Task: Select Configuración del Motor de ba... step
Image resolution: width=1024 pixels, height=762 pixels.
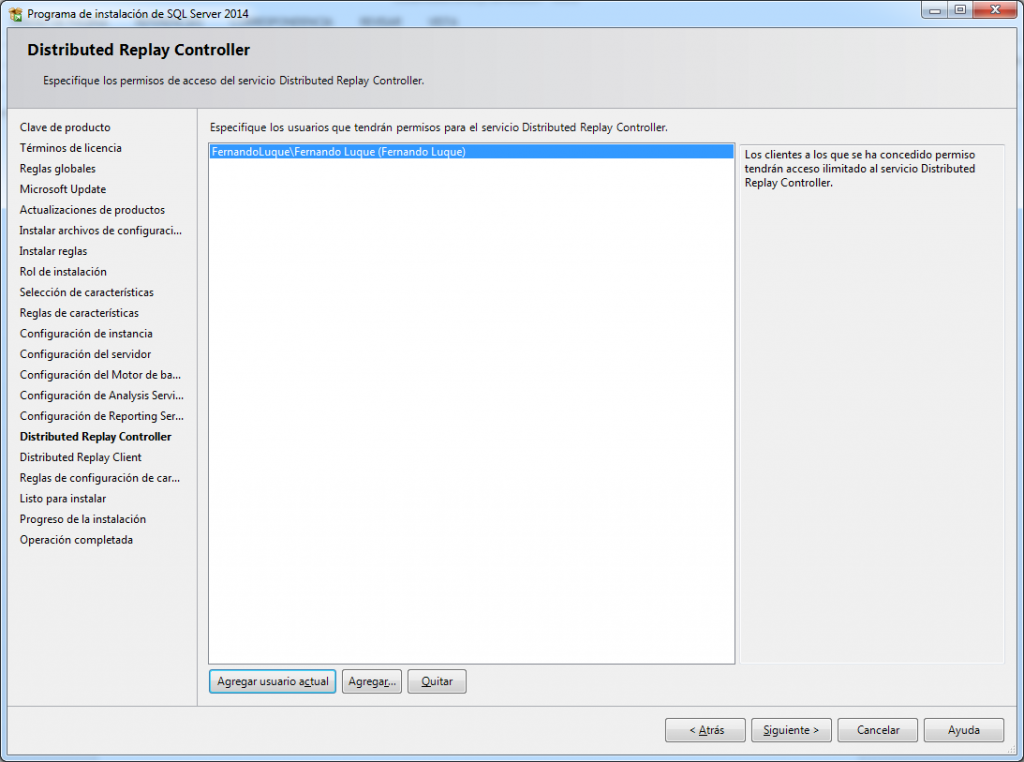Action: pyautogui.click(x=100, y=375)
